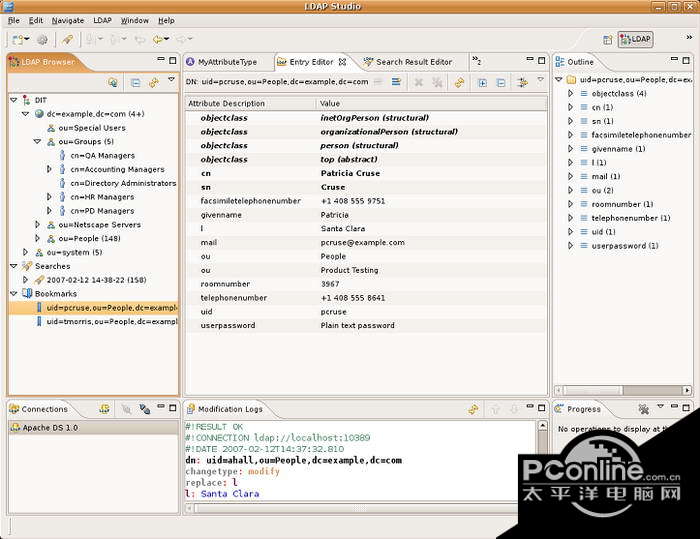Click the New wizard toolbar icon
Viewport: 700px width, 539px height.
click(x=19, y=39)
